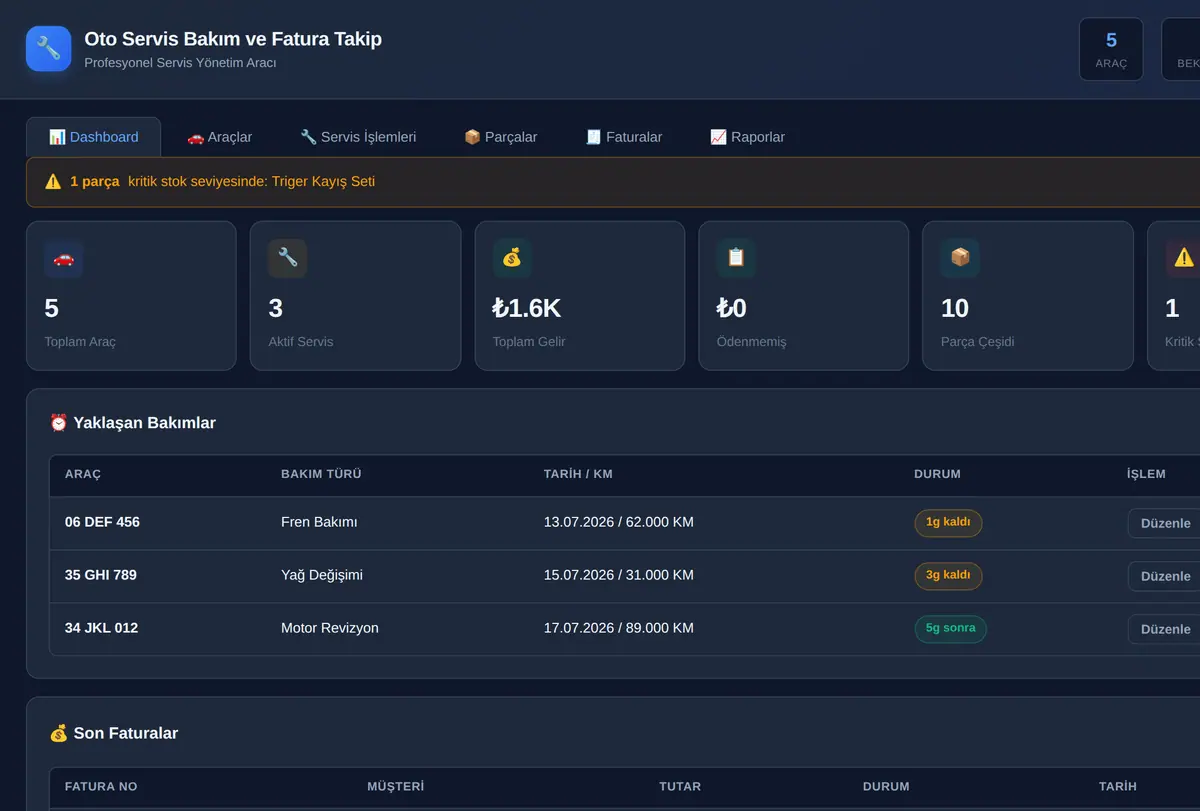The height and width of the screenshot is (811, 1200).
Task: Click the 'Fren Bakımı' maintenance type
Action: pos(319,522)
